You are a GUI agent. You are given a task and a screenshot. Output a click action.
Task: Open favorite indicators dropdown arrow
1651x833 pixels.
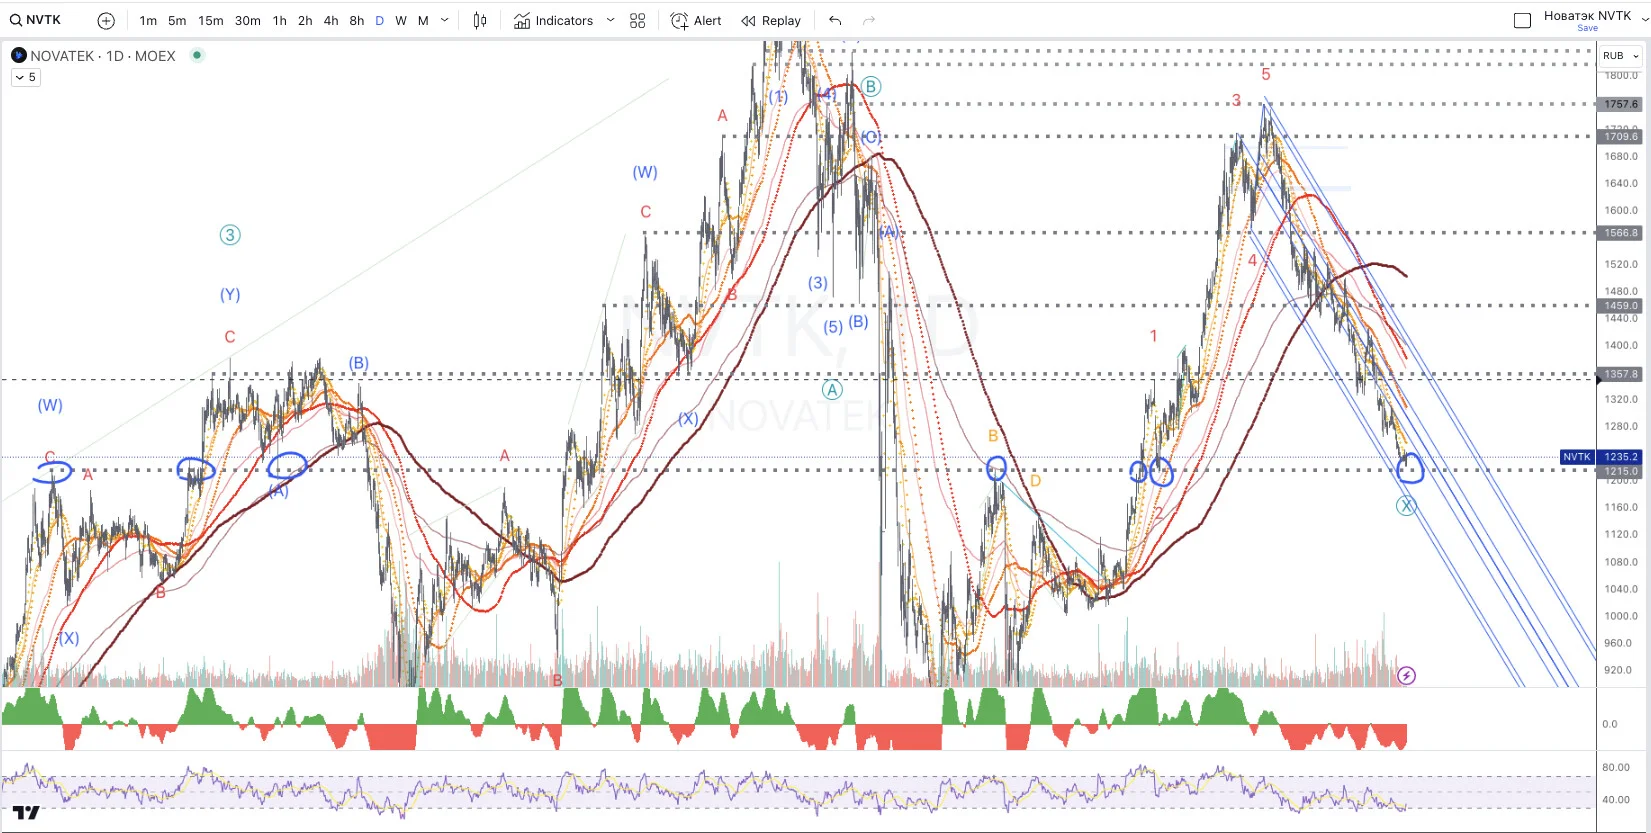(x=610, y=20)
